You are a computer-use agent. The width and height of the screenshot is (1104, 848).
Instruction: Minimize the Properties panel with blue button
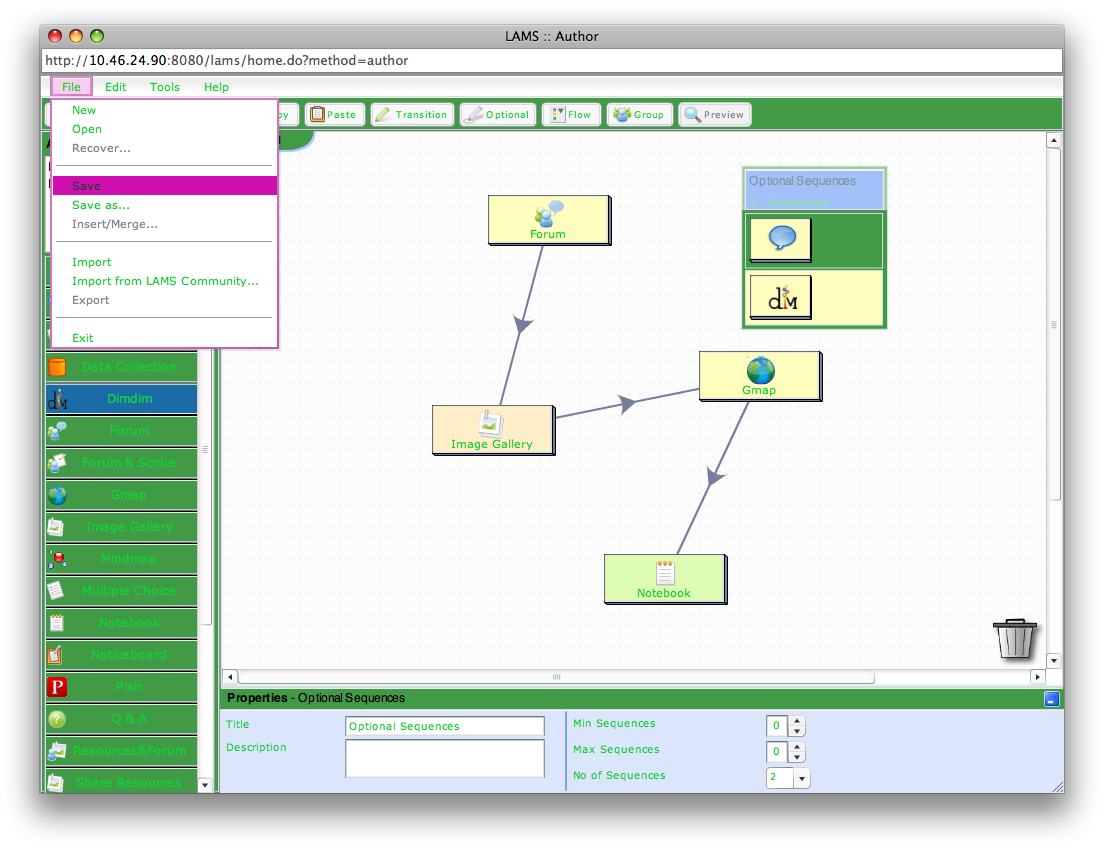(x=1051, y=699)
